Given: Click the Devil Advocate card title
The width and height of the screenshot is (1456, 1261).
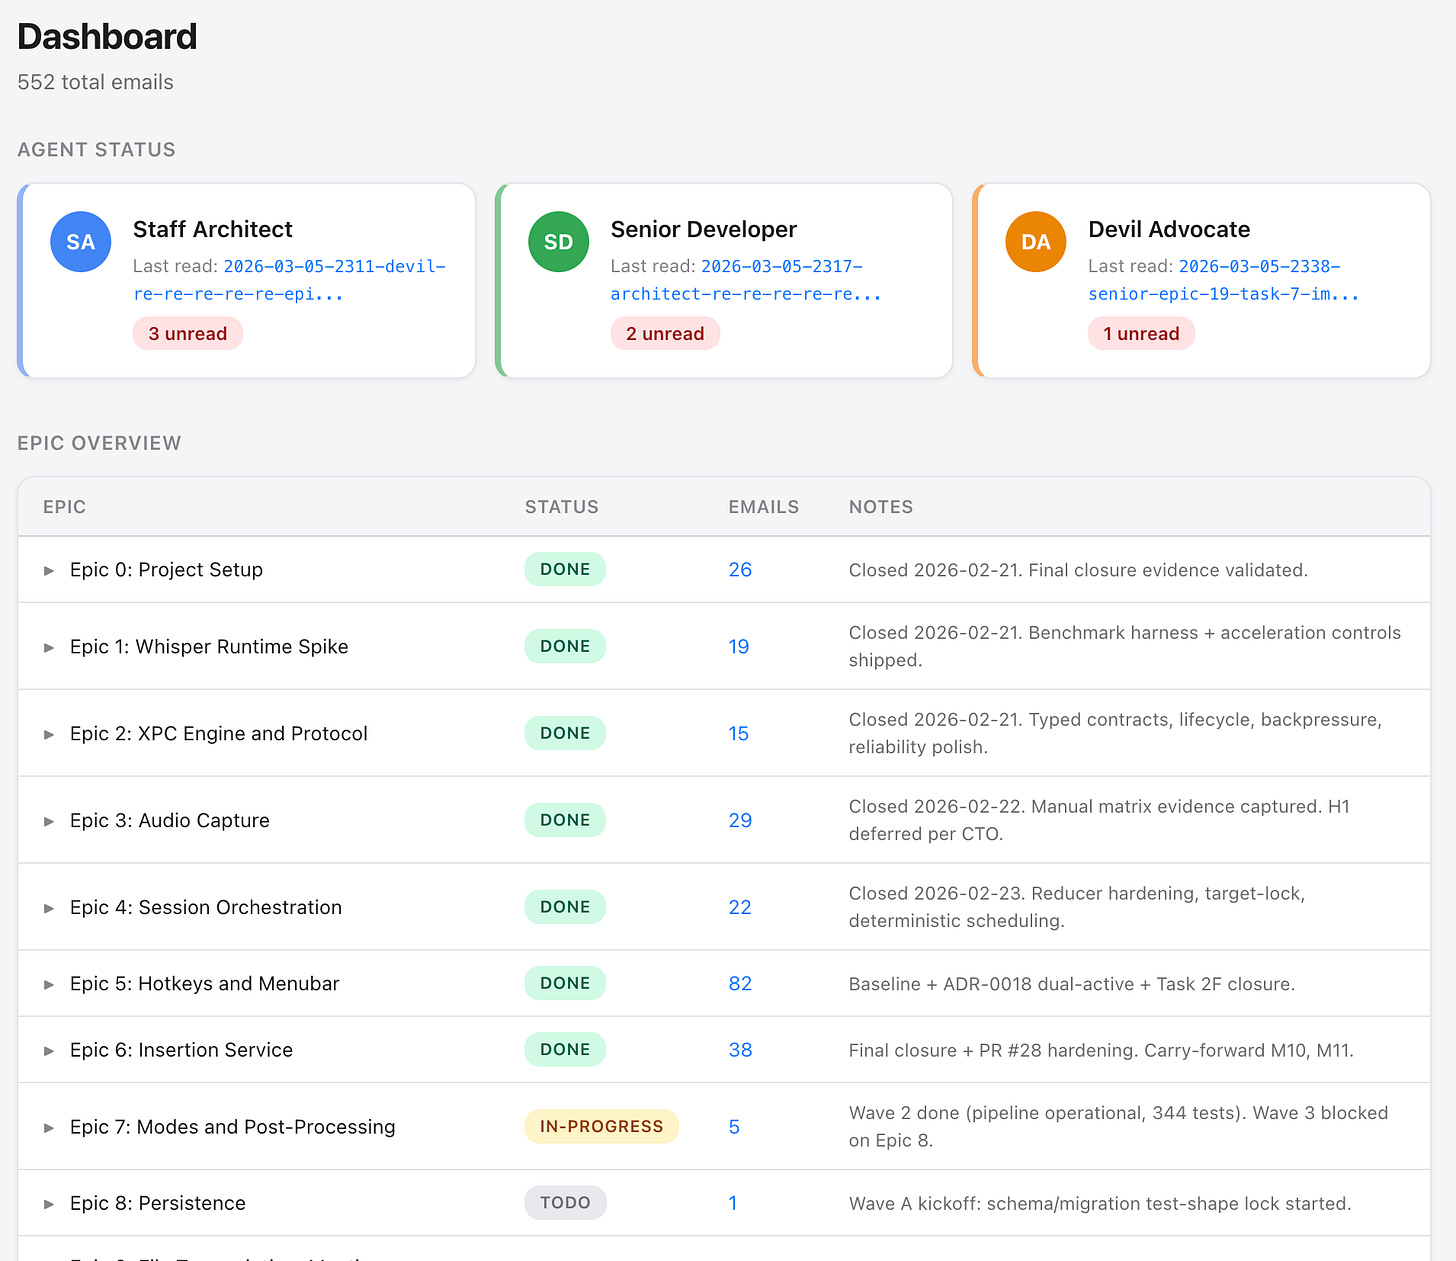Looking at the screenshot, I should (x=1169, y=229).
